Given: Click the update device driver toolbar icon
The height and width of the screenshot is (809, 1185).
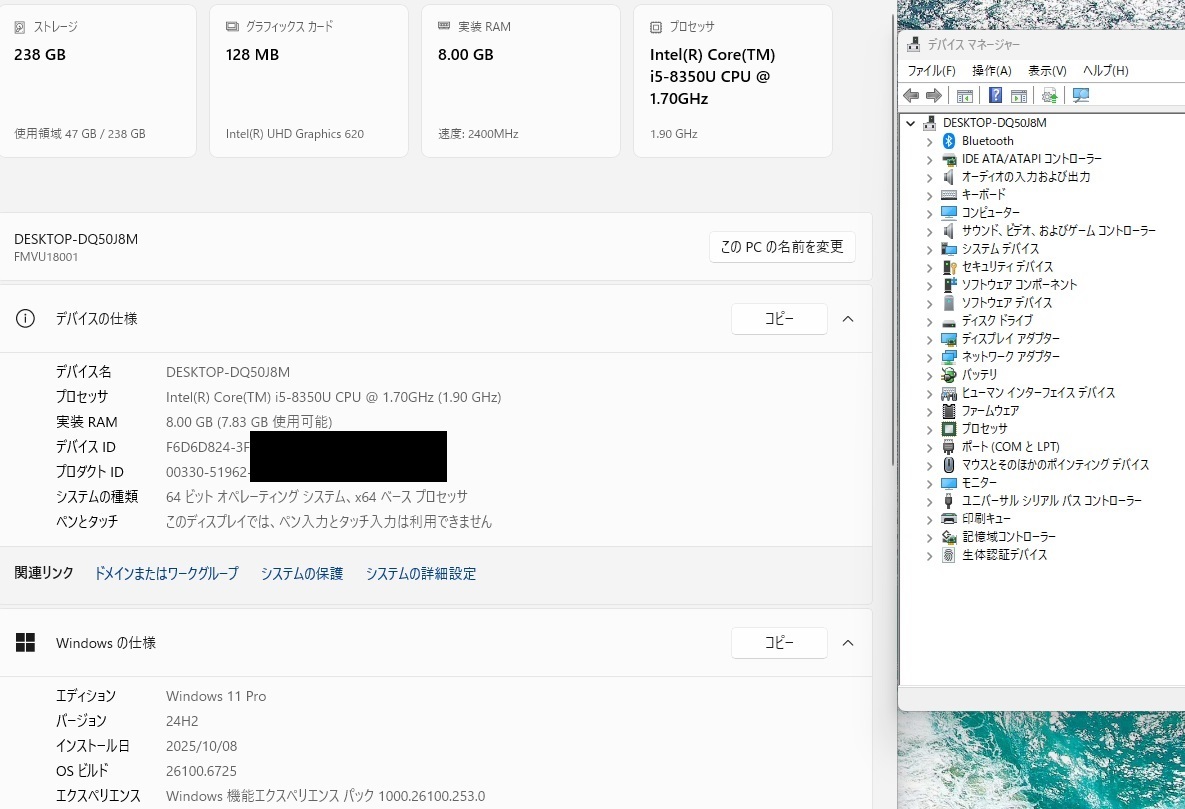Looking at the screenshot, I should pos(1050,95).
